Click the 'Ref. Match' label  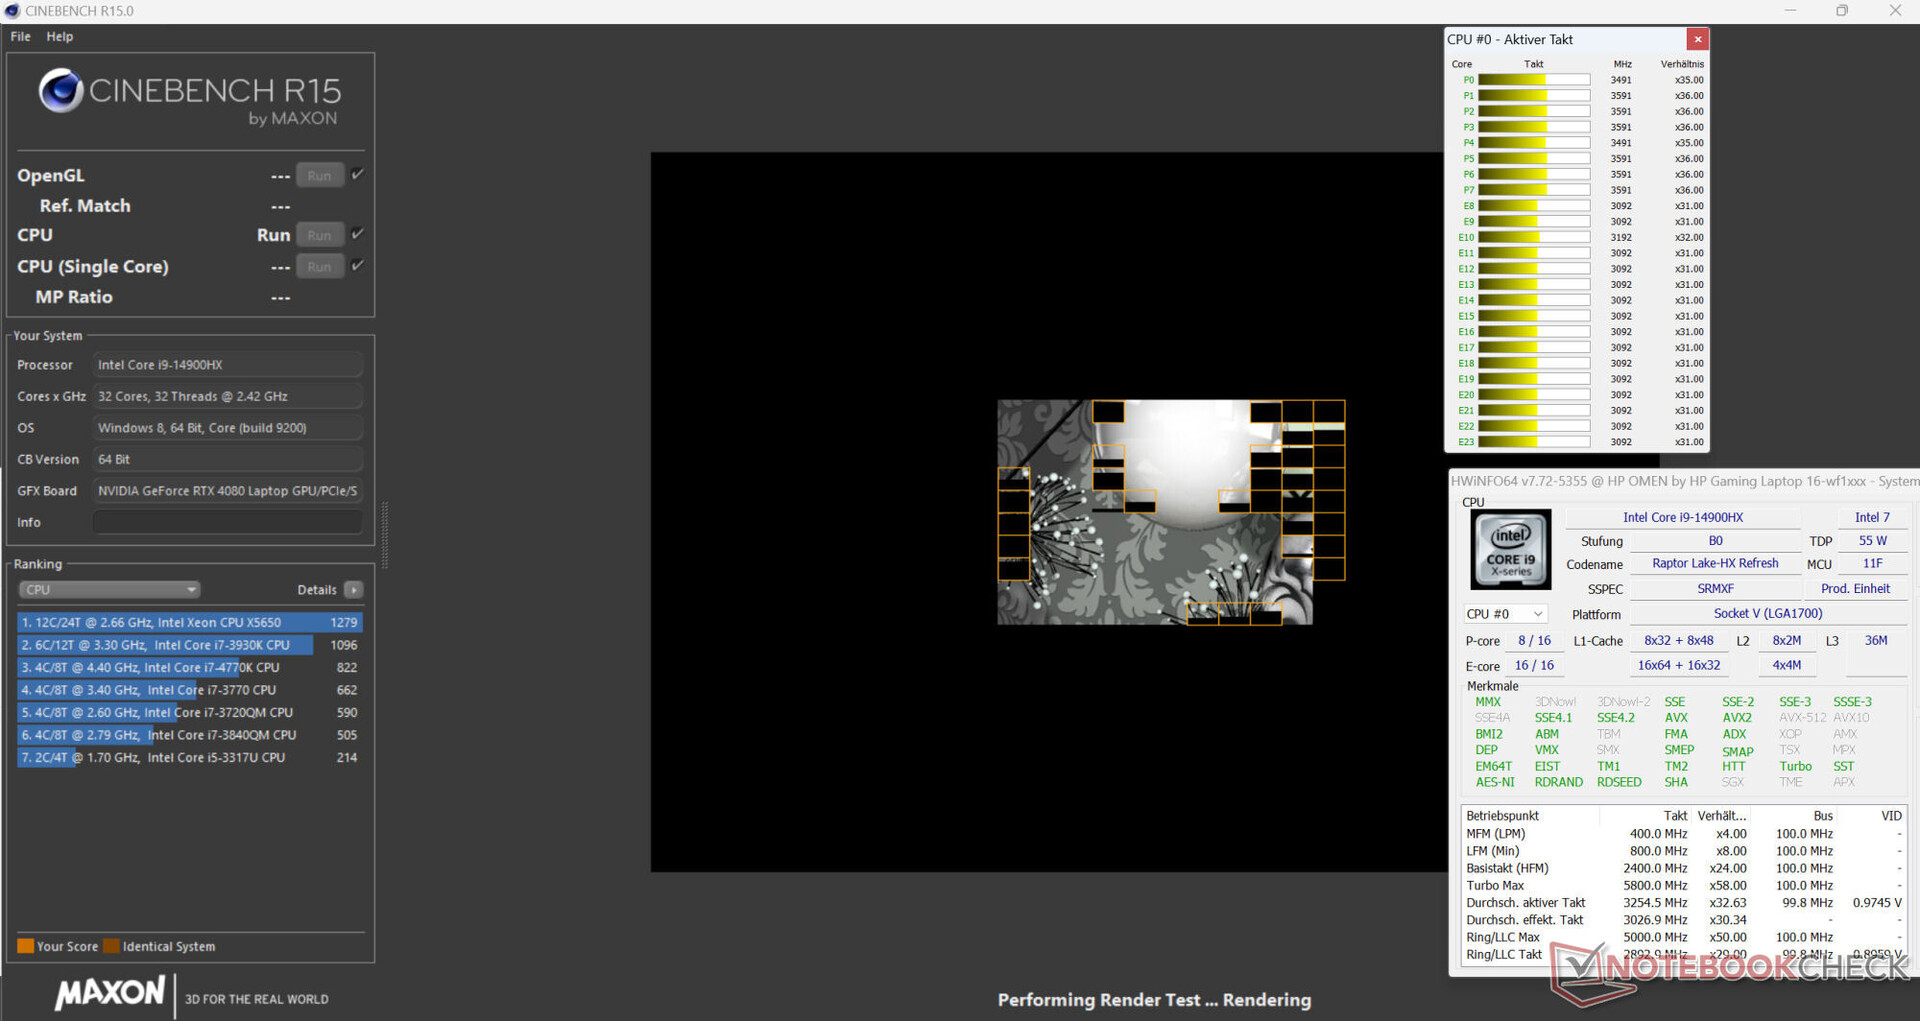coord(85,206)
